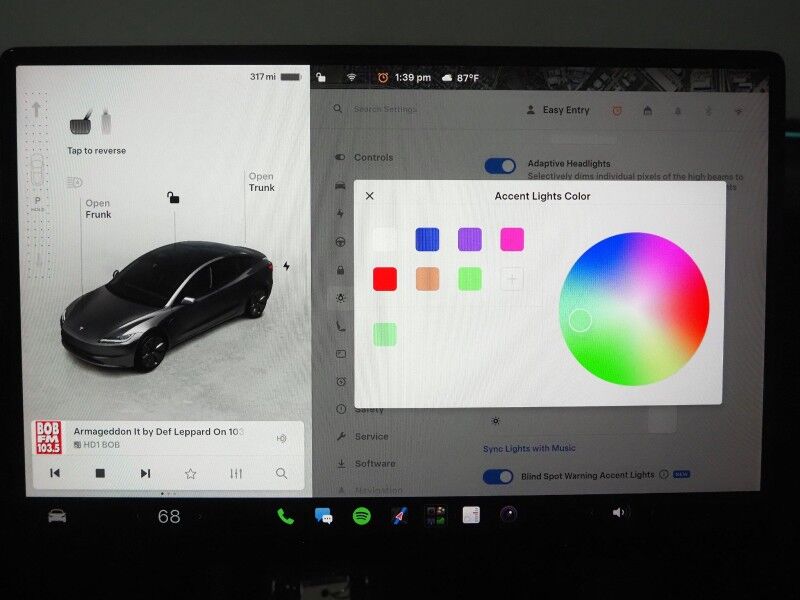Click the brightness sun icon below dialog
The image size is (800, 600).
495,421
